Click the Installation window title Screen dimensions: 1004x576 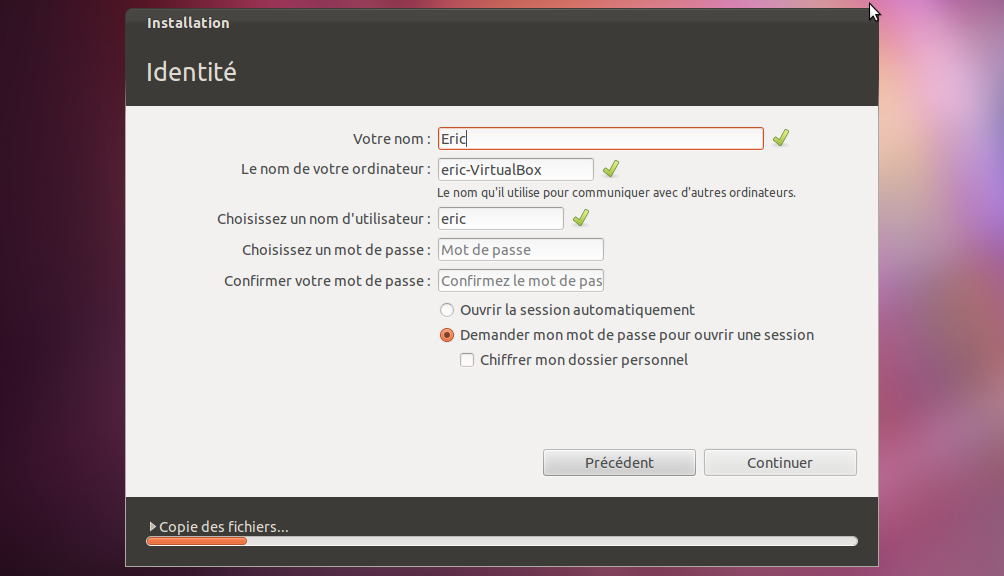tap(188, 23)
